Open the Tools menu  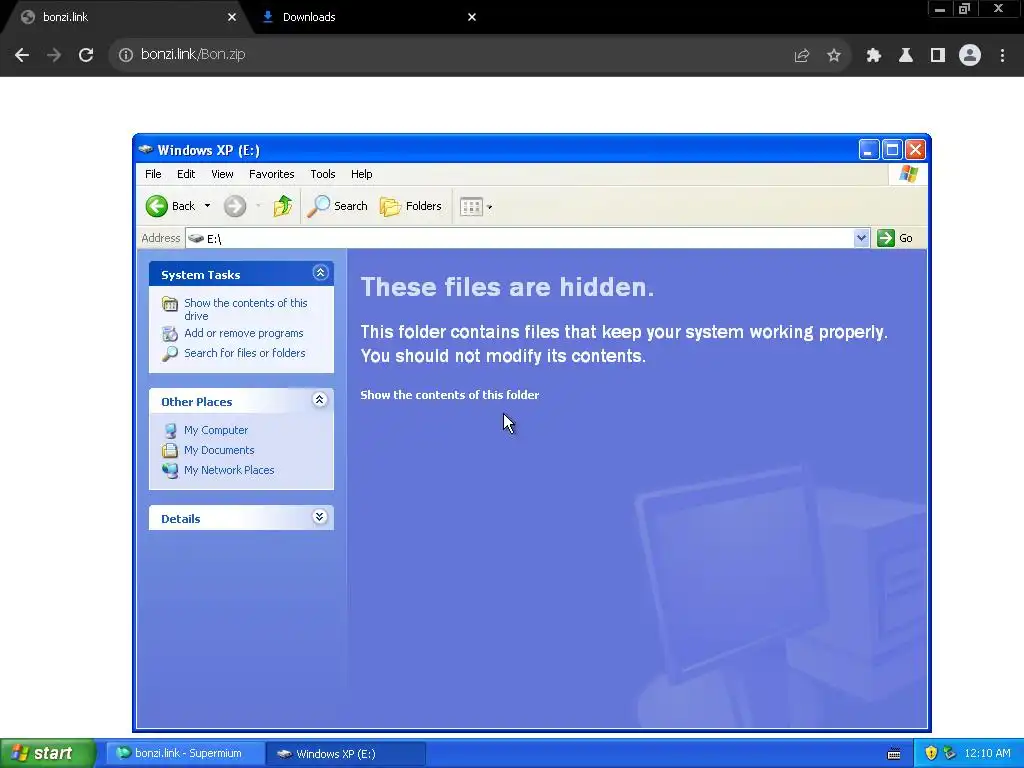point(323,174)
